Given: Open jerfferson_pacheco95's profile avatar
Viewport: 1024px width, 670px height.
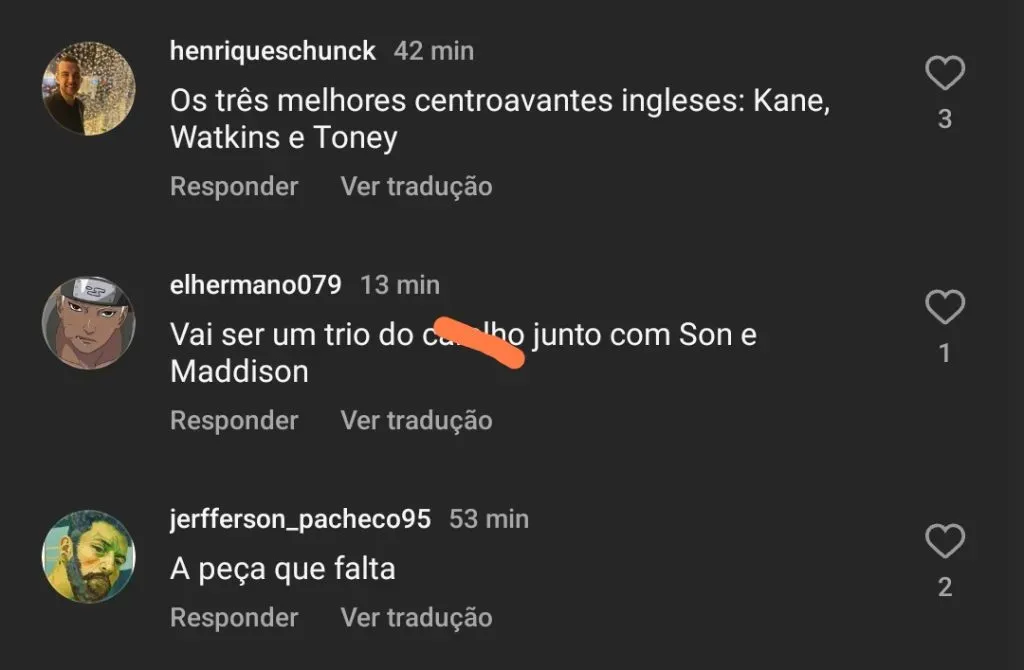Looking at the screenshot, I should point(88,556).
